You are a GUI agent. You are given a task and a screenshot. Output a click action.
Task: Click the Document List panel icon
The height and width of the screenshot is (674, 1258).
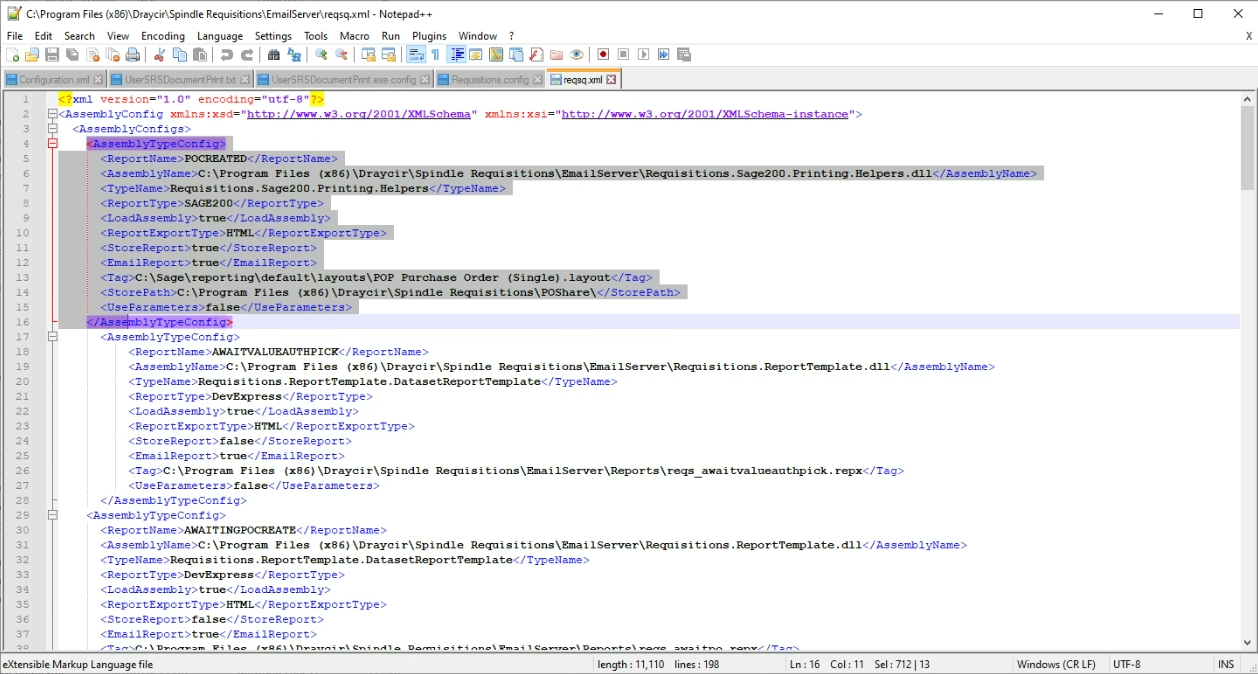tap(516, 54)
